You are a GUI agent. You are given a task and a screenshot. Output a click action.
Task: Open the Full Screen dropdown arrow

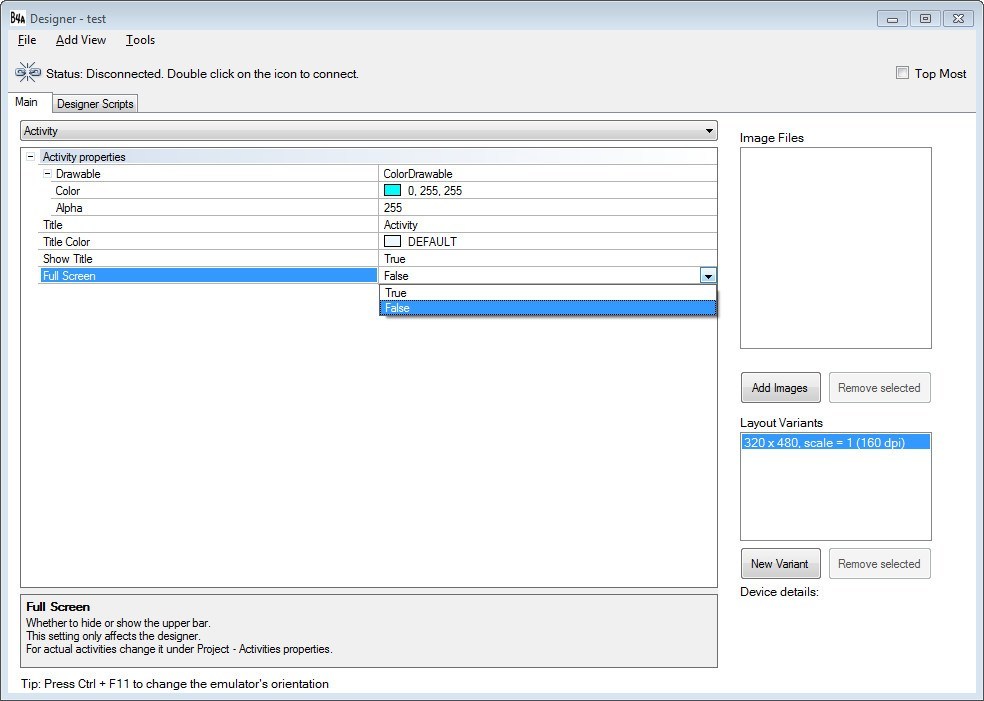point(708,275)
